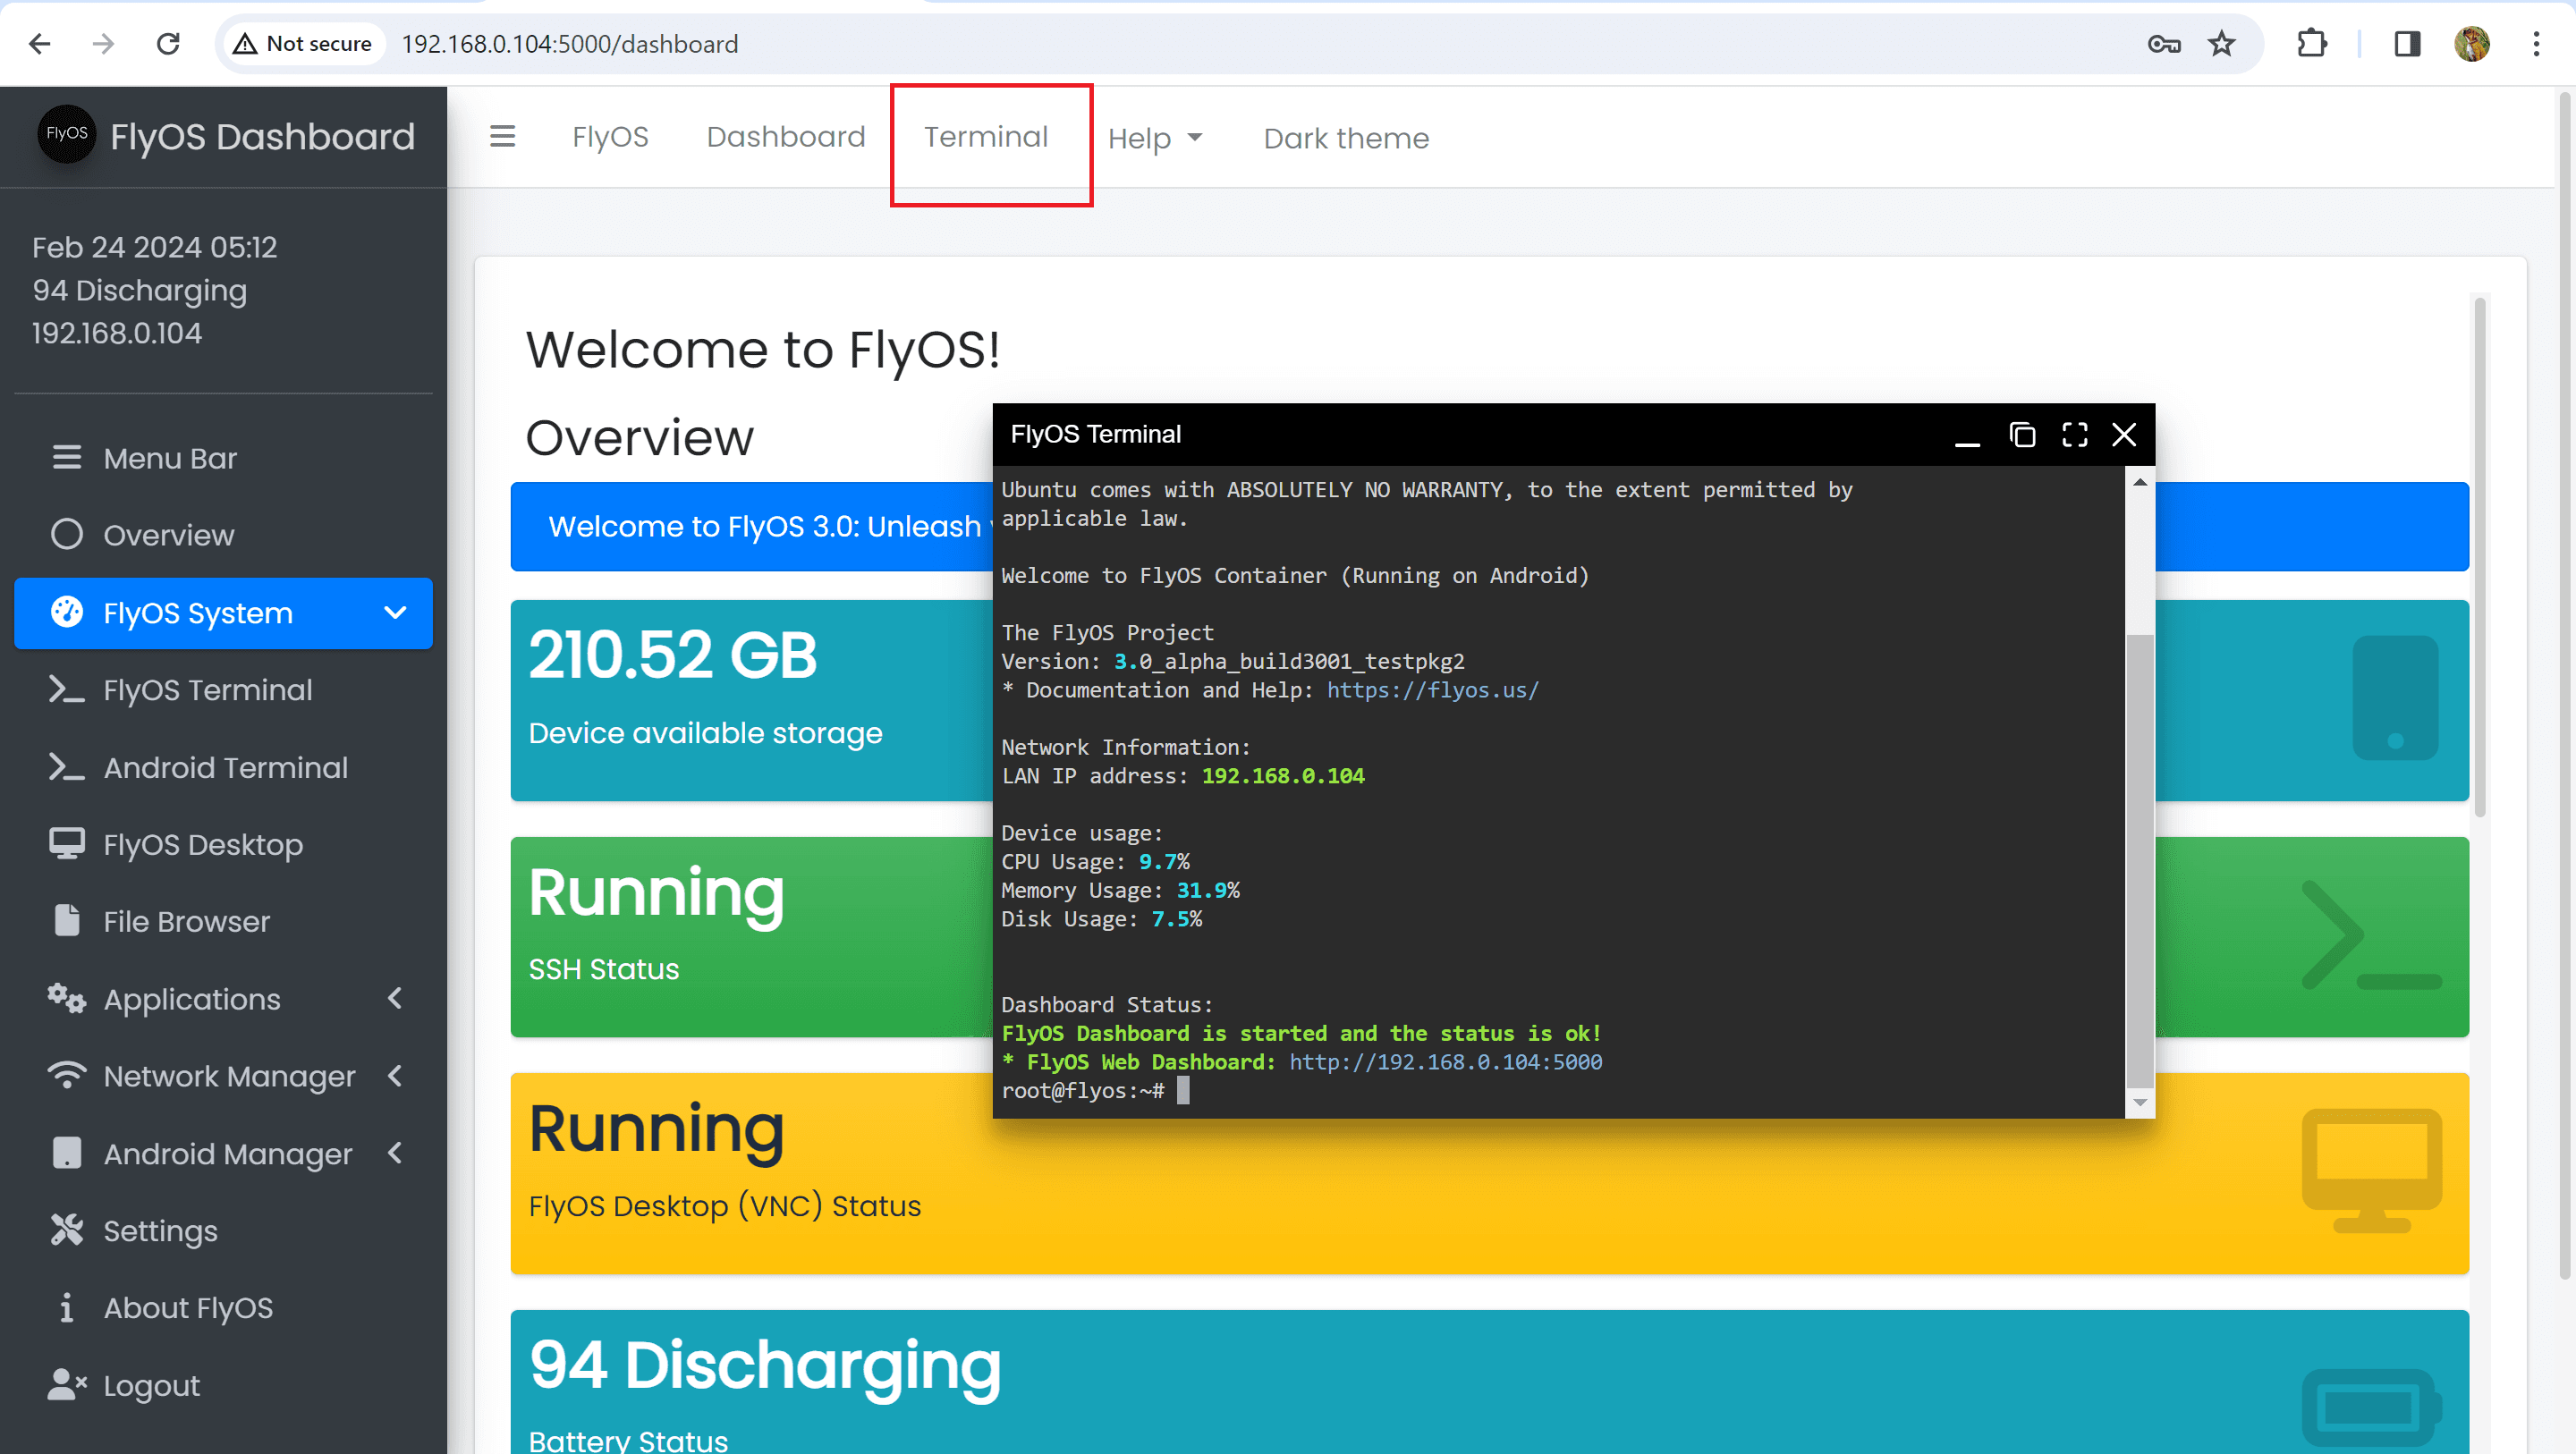
Task: Expand Help dropdown menu
Action: pos(1156,138)
